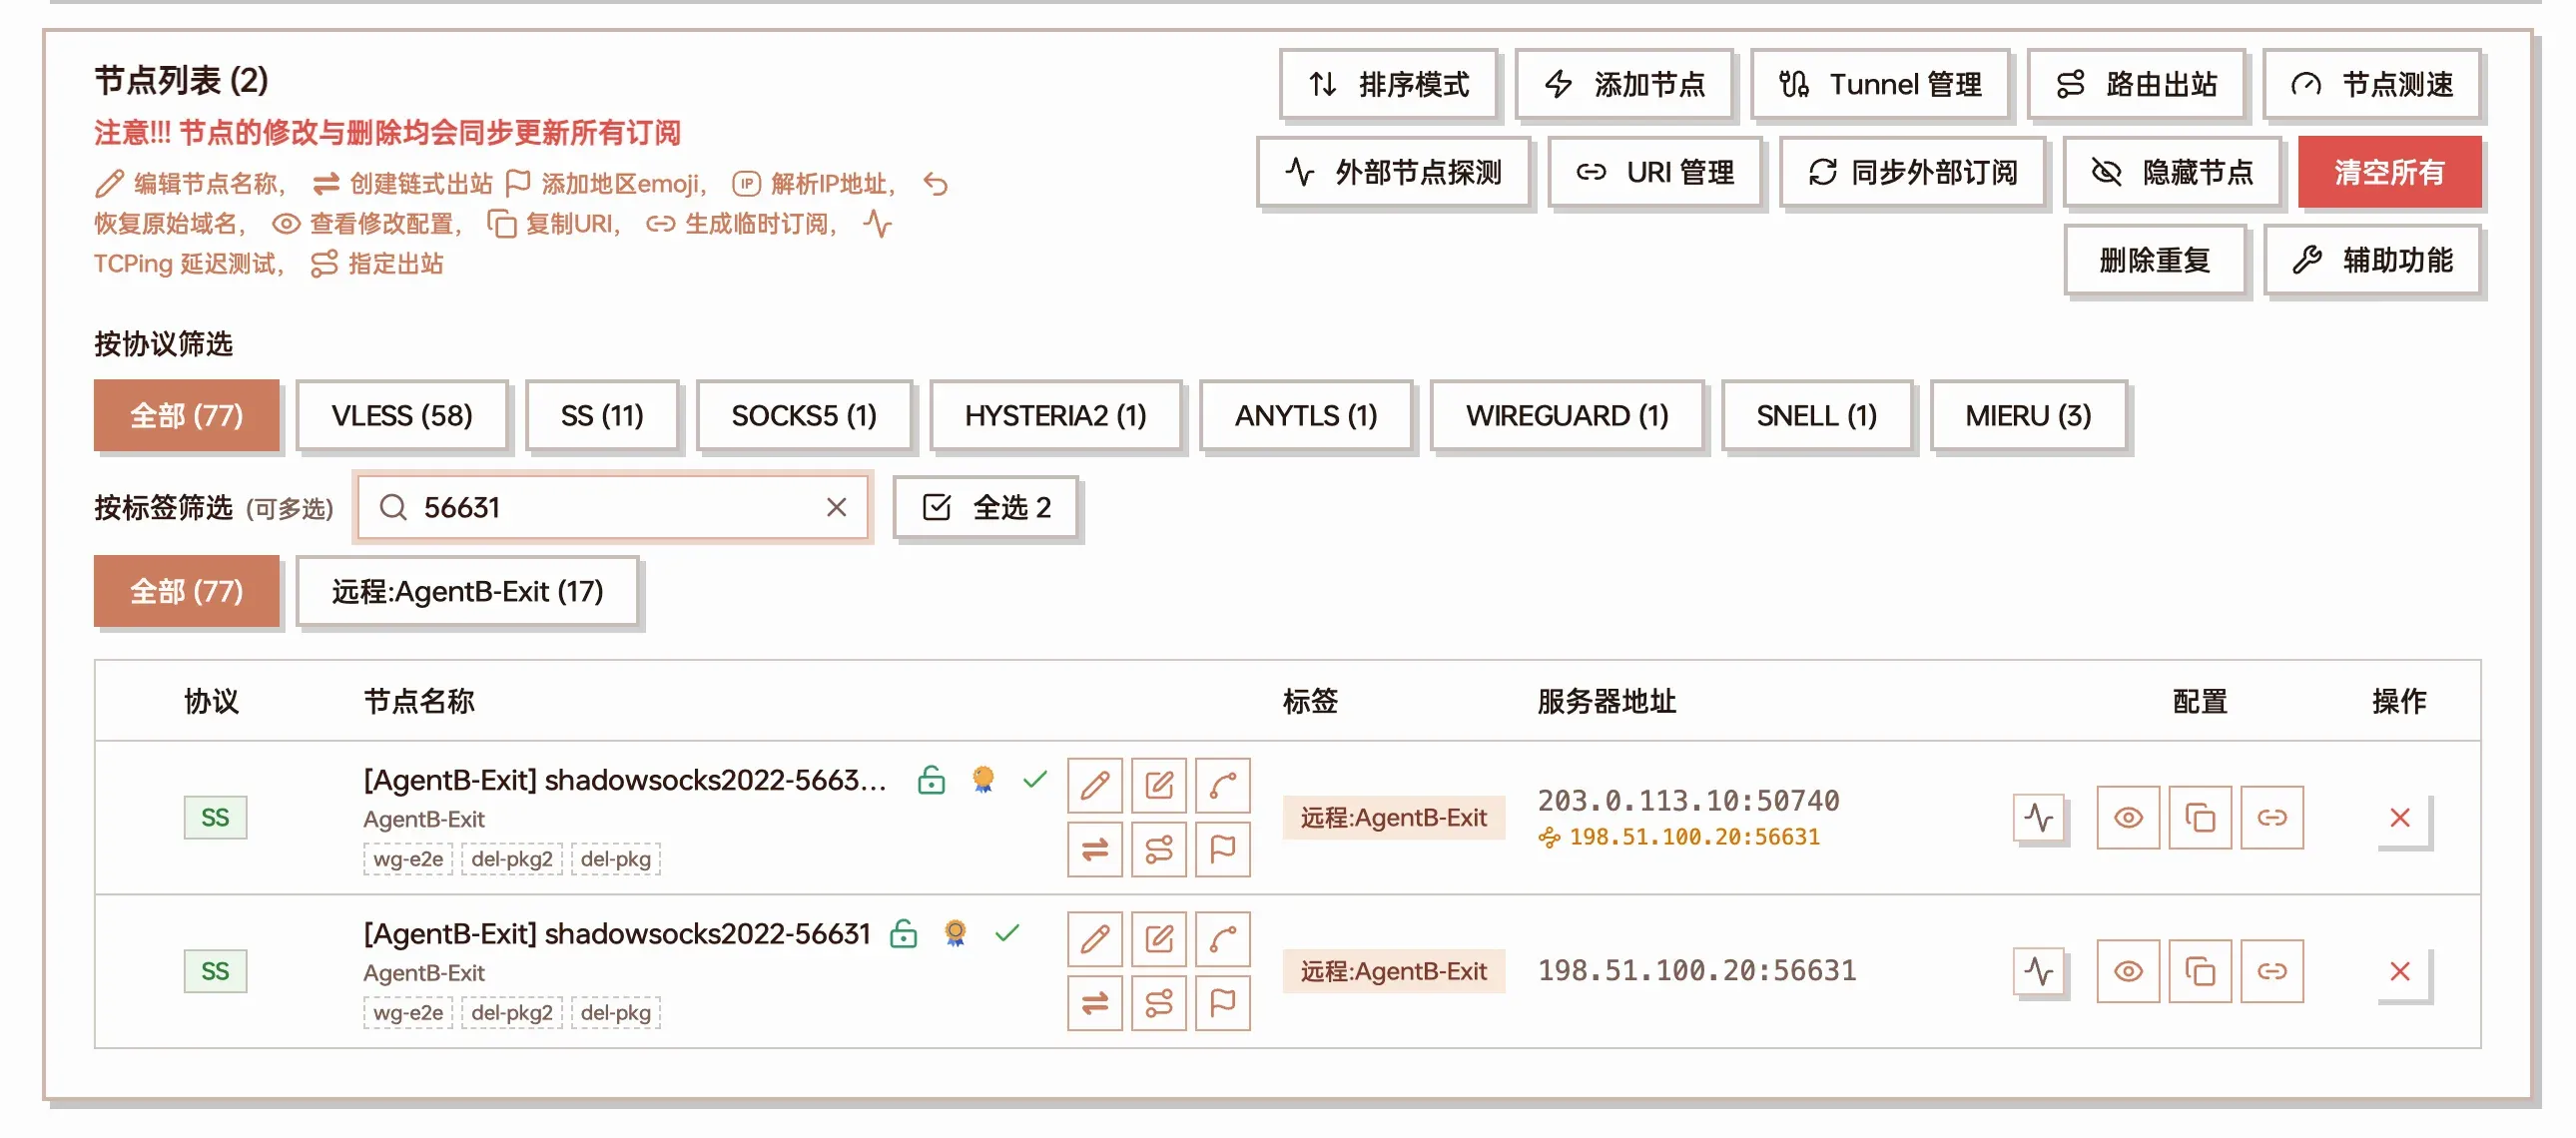Image resolution: width=2576 pixels, height=1138 pixels.
Task: Generate temporary subscription link for 203.0.113.10 node
Action: click(2271, 818)
